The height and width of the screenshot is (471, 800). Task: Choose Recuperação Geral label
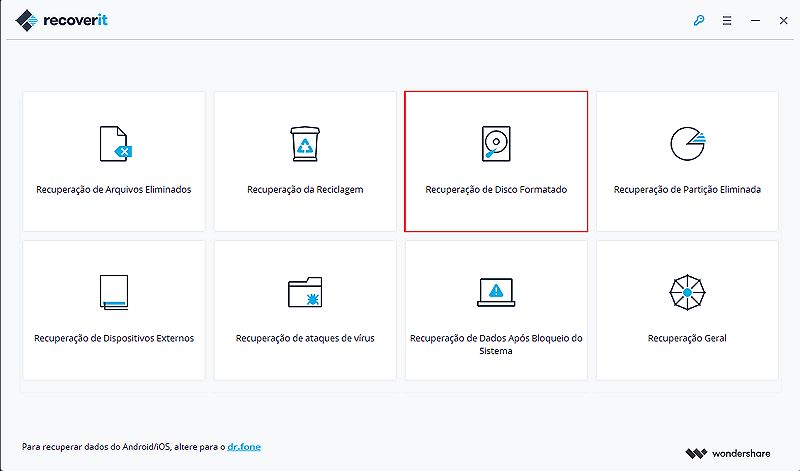687,338
